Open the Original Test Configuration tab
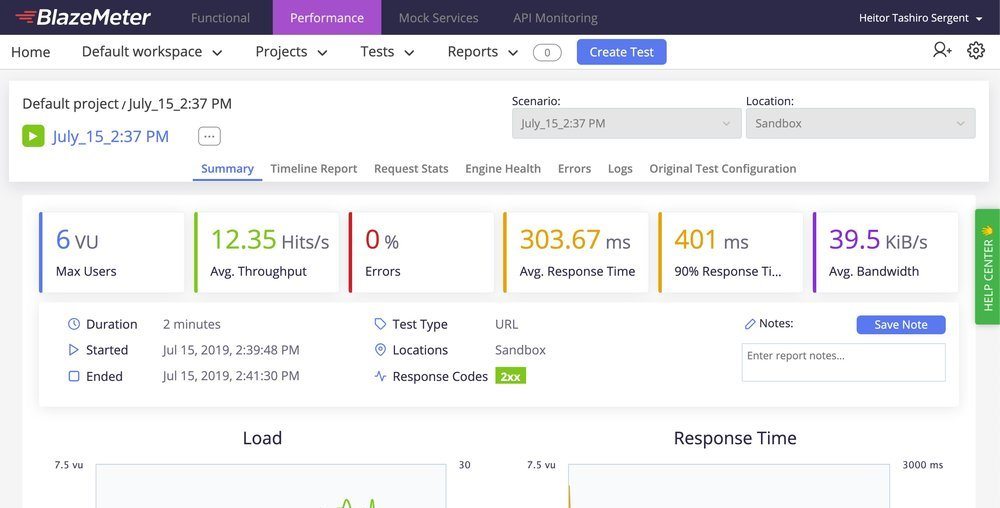The image size is (1000, 508). (x=723, y=169)
